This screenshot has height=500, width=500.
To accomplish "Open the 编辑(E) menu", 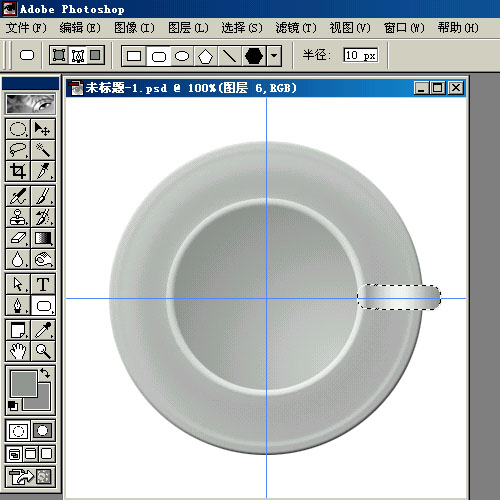I will pos(80,28).
